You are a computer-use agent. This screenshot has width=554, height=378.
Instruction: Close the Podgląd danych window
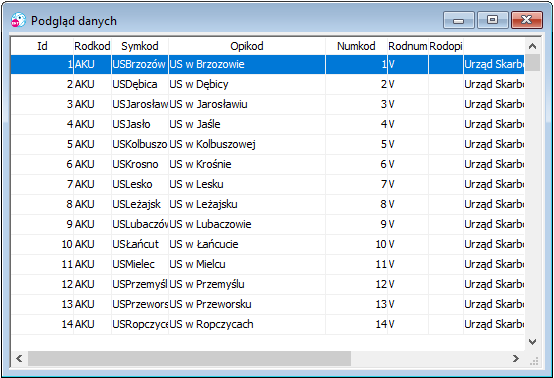[526, 20]
